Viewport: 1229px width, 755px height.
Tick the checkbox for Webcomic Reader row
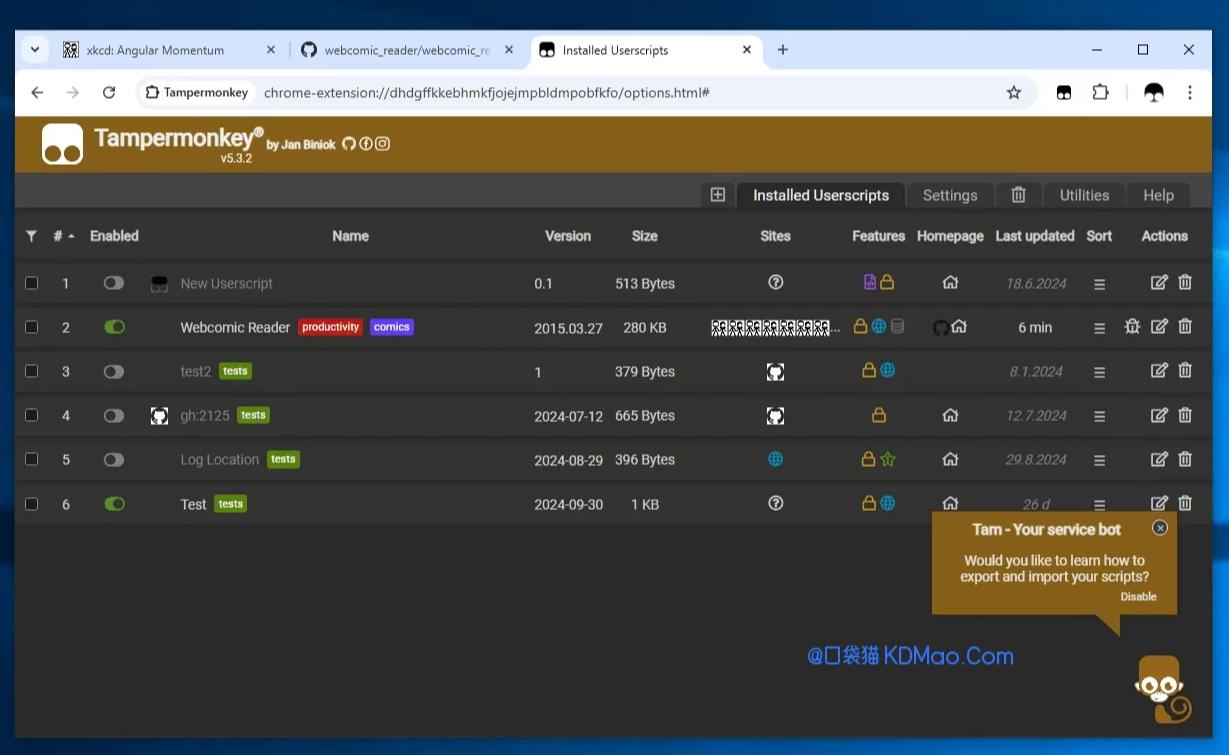[x=31, y=327]
